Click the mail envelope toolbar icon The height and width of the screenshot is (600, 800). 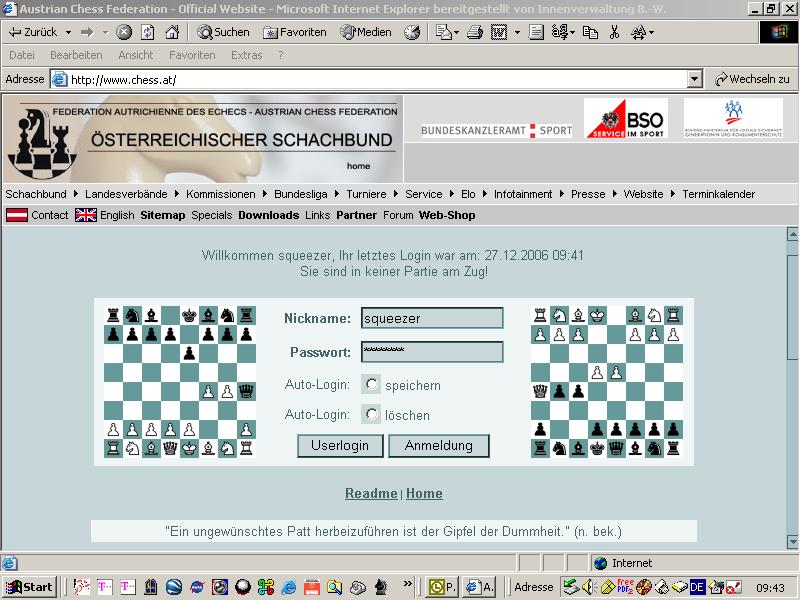443,33
